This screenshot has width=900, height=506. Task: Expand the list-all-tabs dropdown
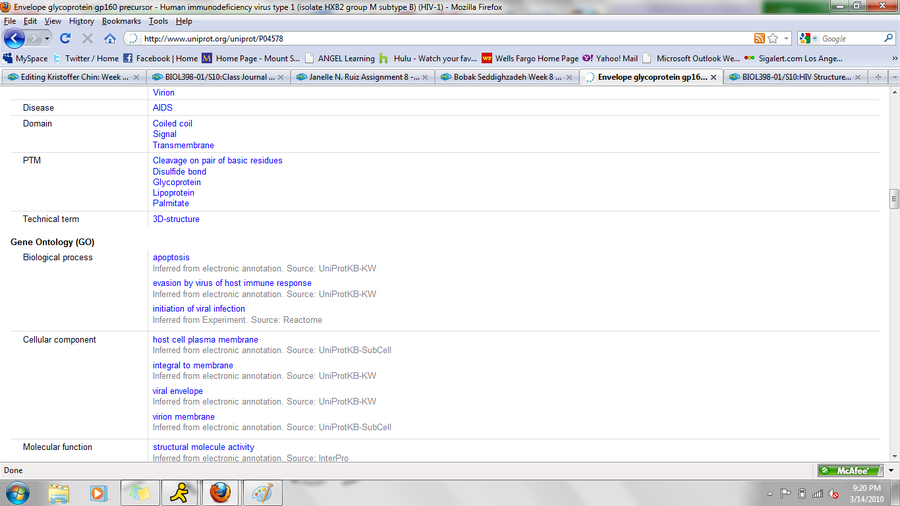tap(892, 77)
